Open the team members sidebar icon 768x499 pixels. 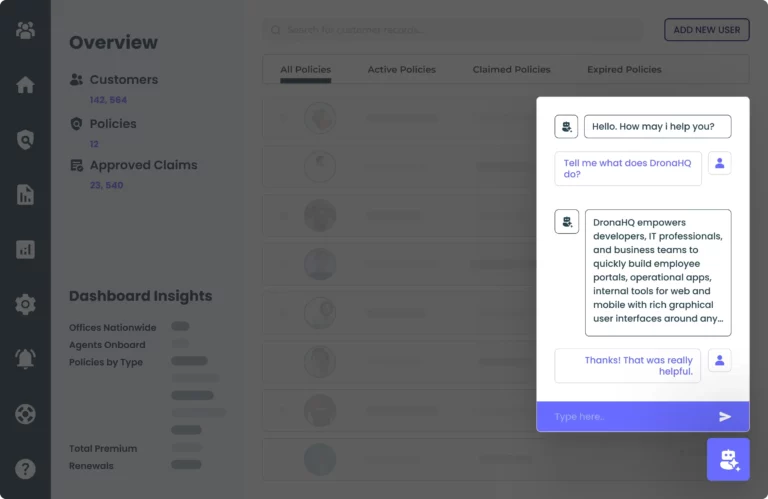point(25,30)
